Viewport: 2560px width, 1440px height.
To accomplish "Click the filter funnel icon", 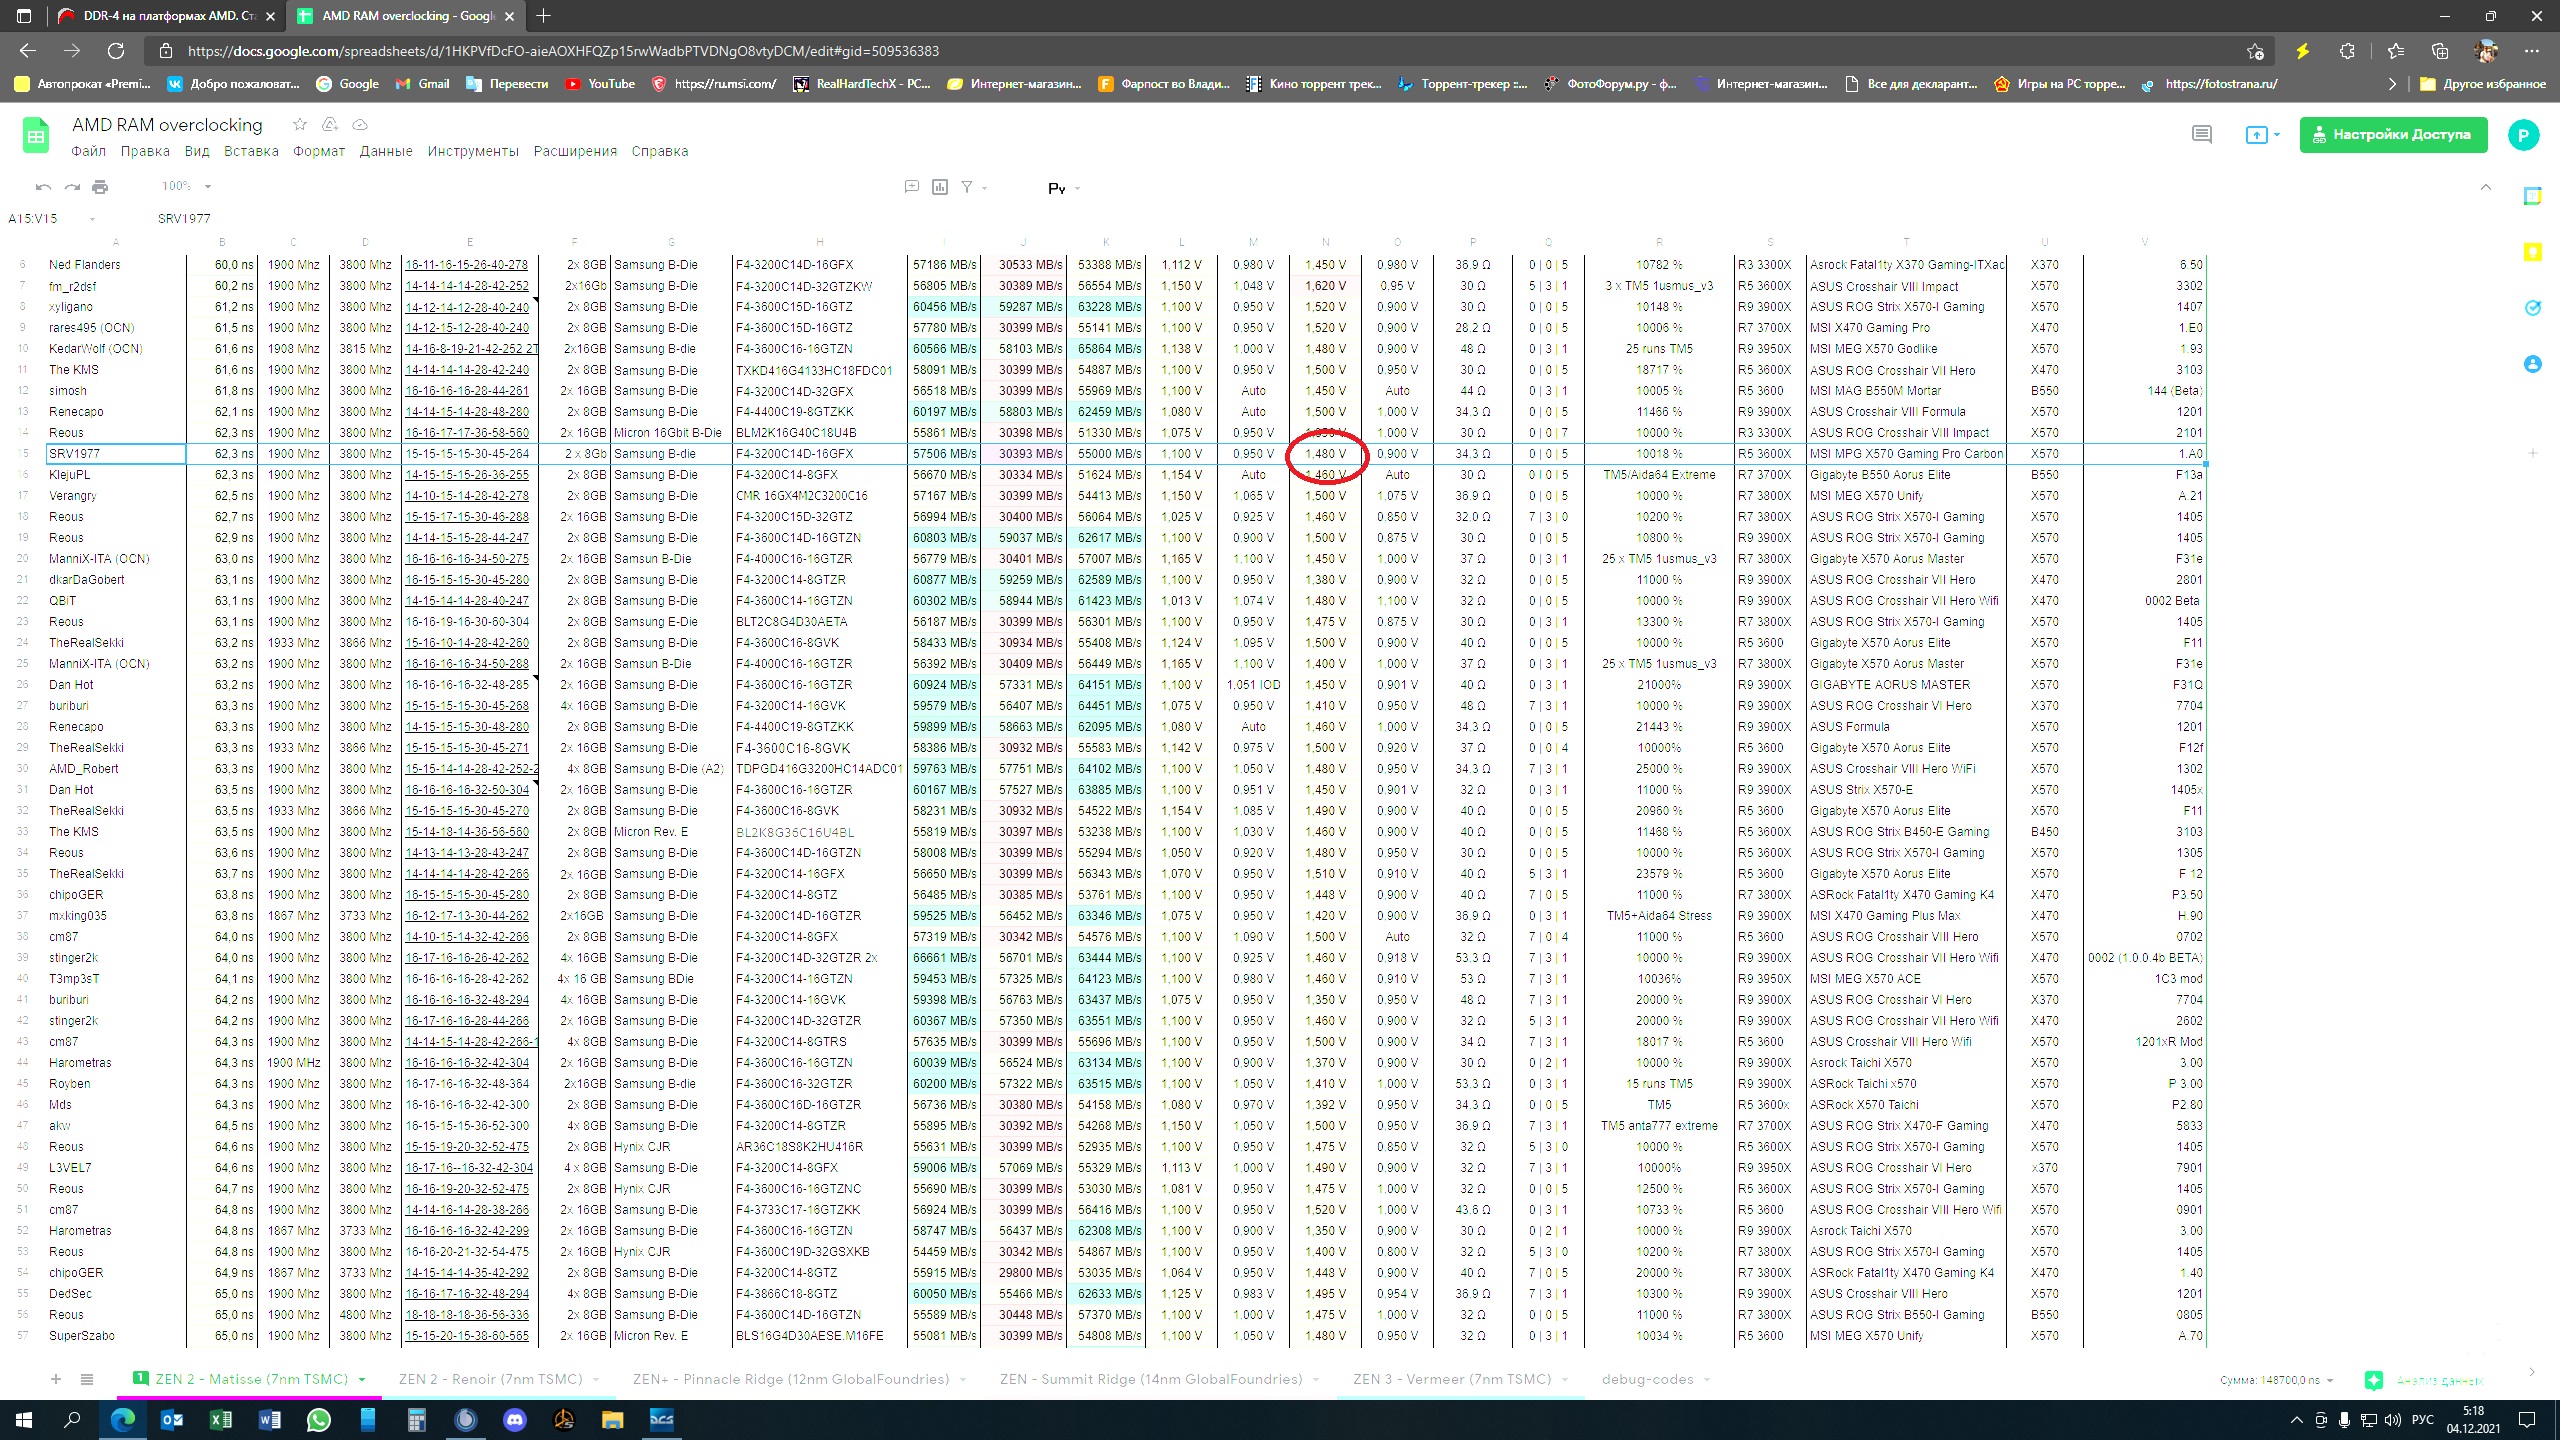I will [x=967, y=187].
